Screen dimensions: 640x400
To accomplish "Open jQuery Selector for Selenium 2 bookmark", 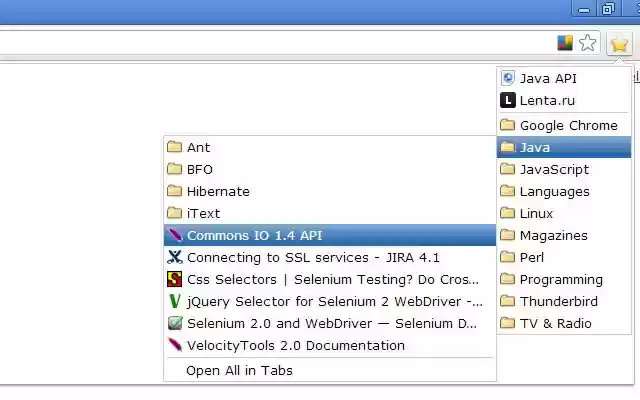I will 330,302.
